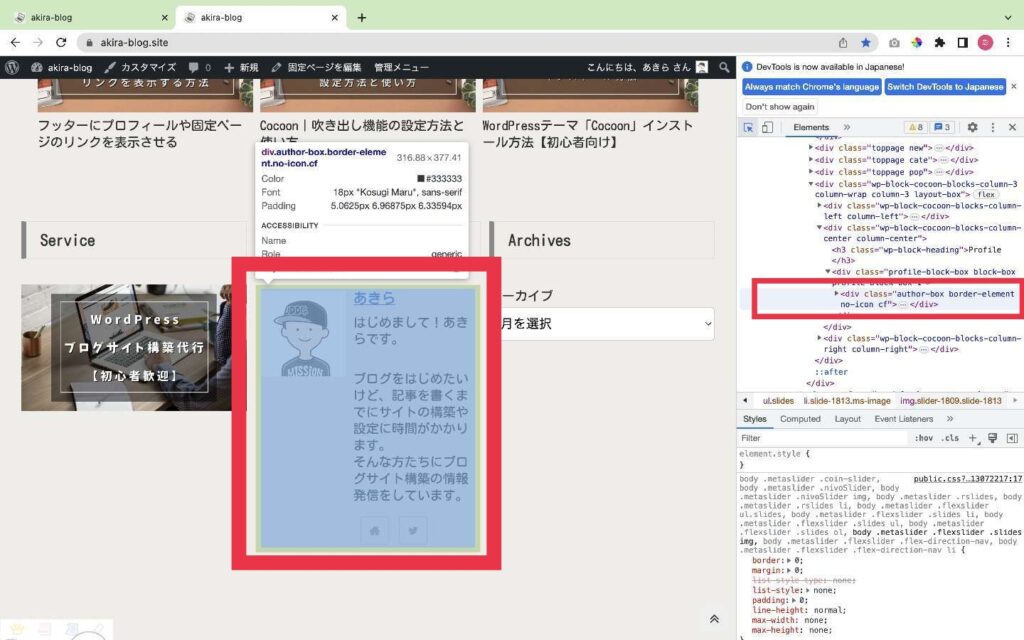Open the admin bar search magnifier
Image resolution: width=1024 pixels, height=640 pixels.
tap(724, 67)
